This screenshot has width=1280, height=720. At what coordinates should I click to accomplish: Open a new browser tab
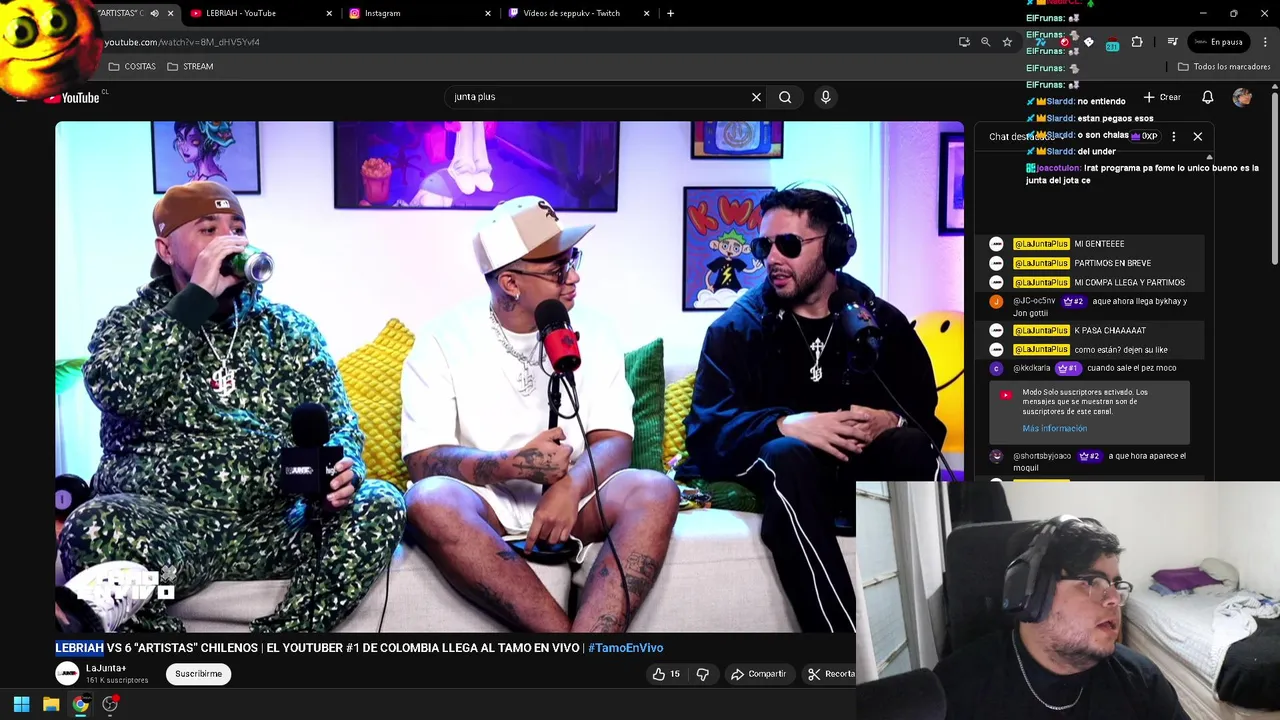point(670,13)
